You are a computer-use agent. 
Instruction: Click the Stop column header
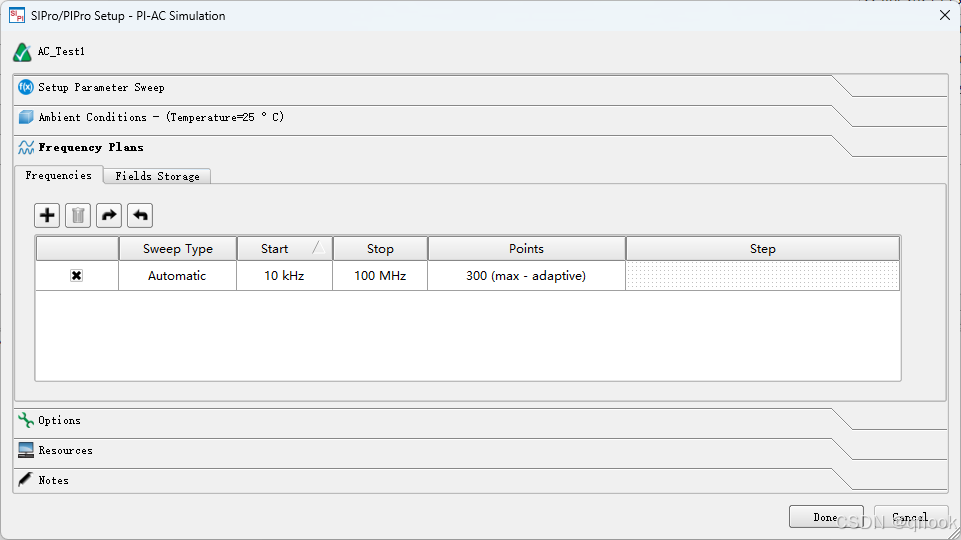tap(380, 249)
